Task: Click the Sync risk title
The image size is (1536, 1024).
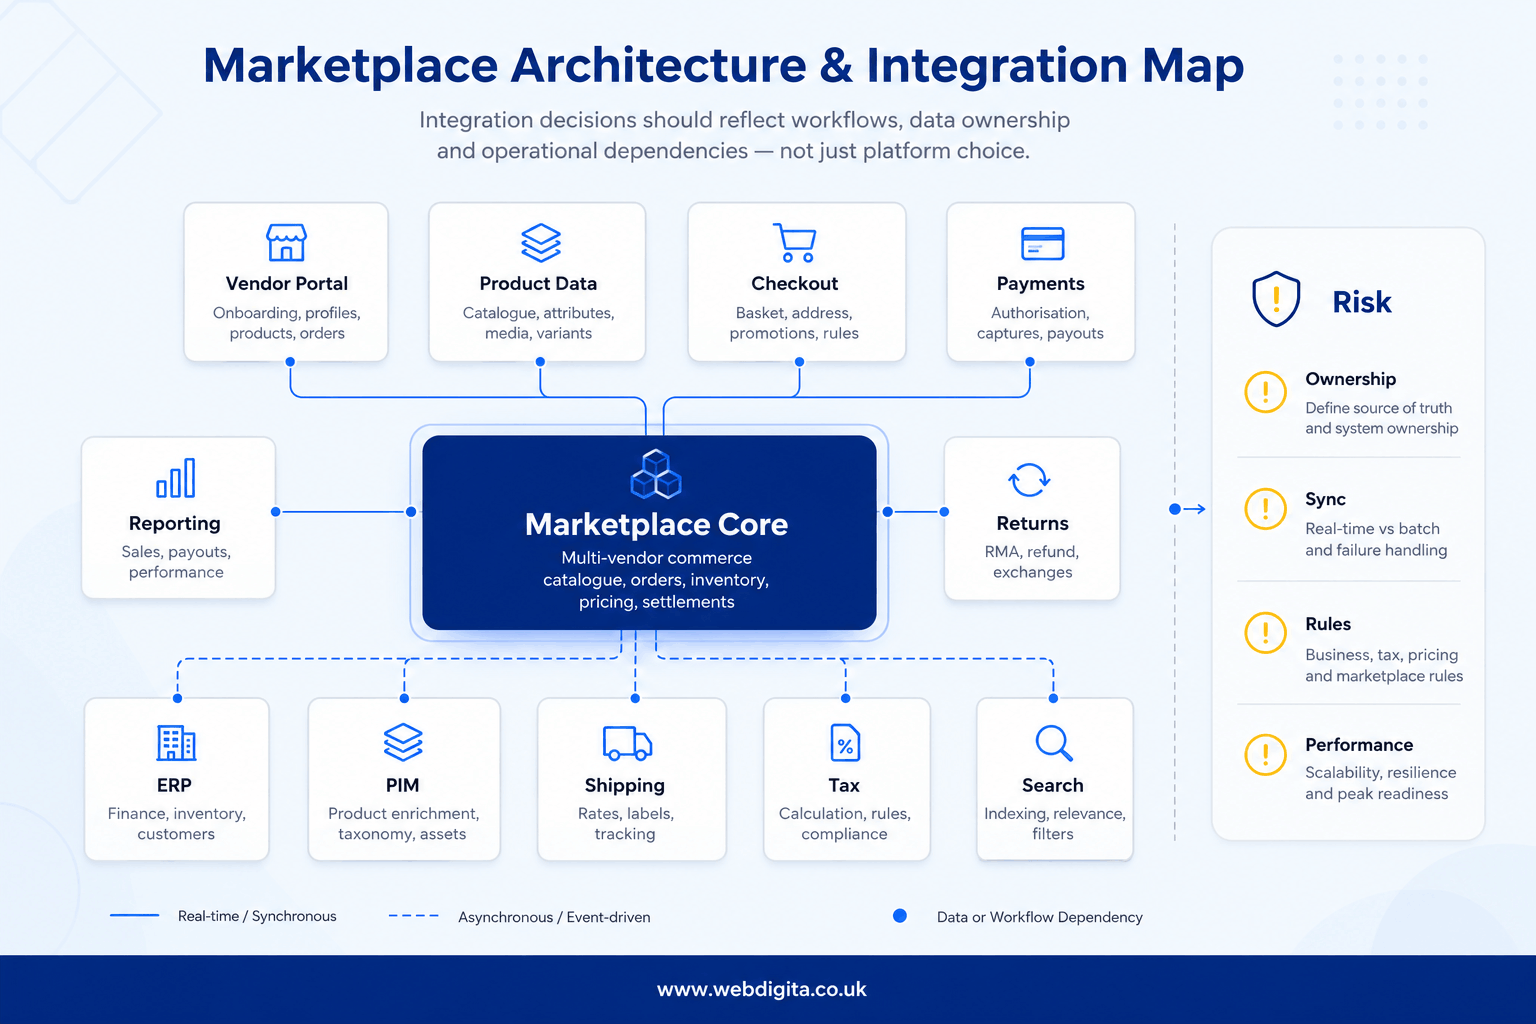Action: (x=1326, y=499)
